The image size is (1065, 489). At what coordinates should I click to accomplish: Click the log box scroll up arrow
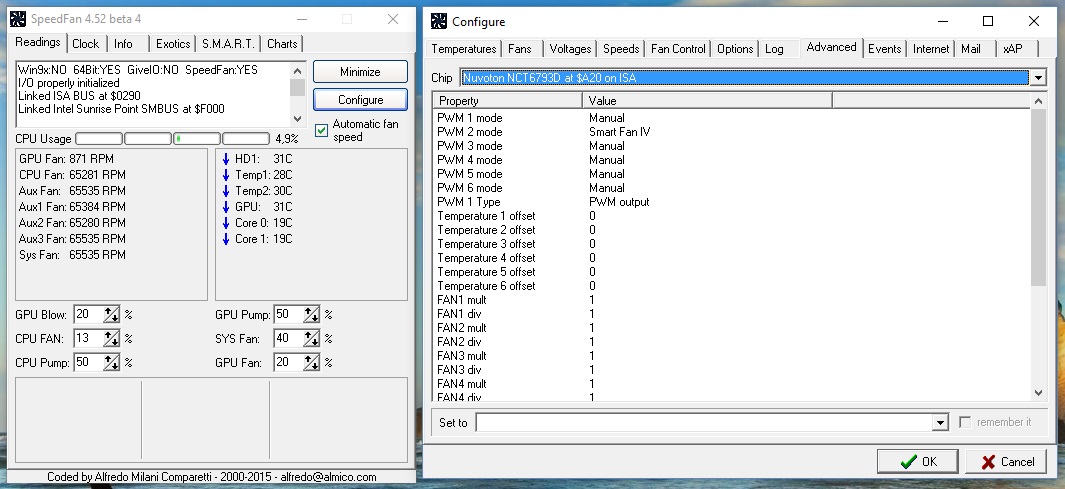(x=297, y=70)
